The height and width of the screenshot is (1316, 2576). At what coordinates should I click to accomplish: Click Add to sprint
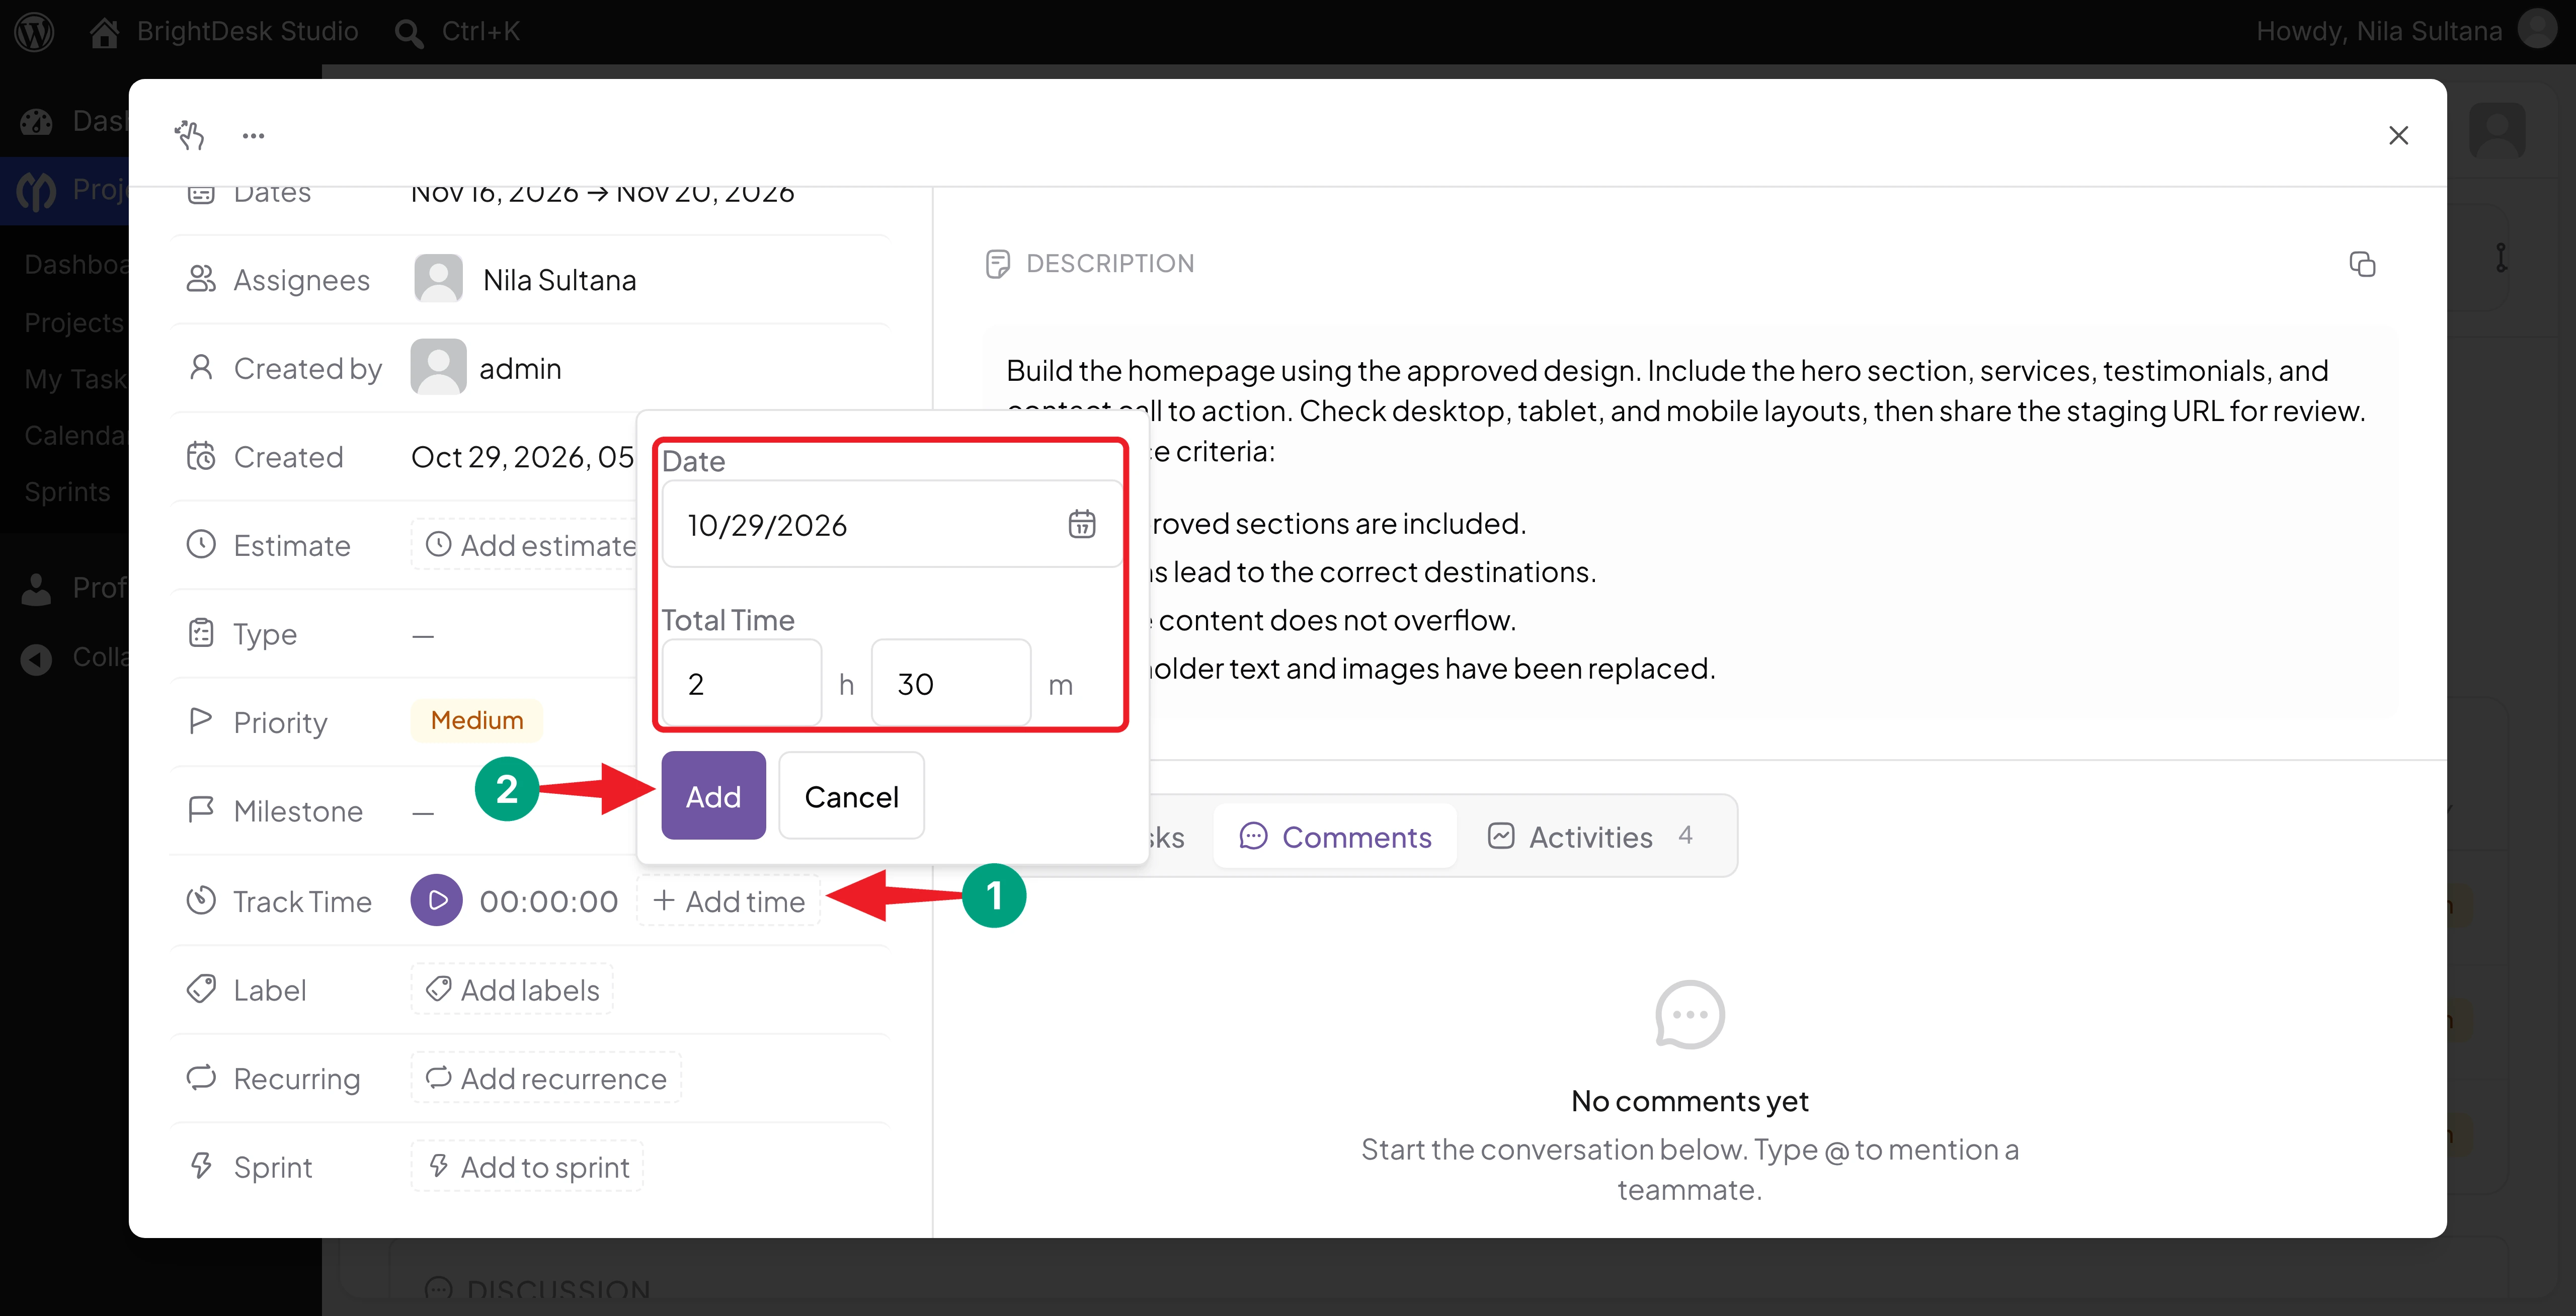(x=528, y=1167)
